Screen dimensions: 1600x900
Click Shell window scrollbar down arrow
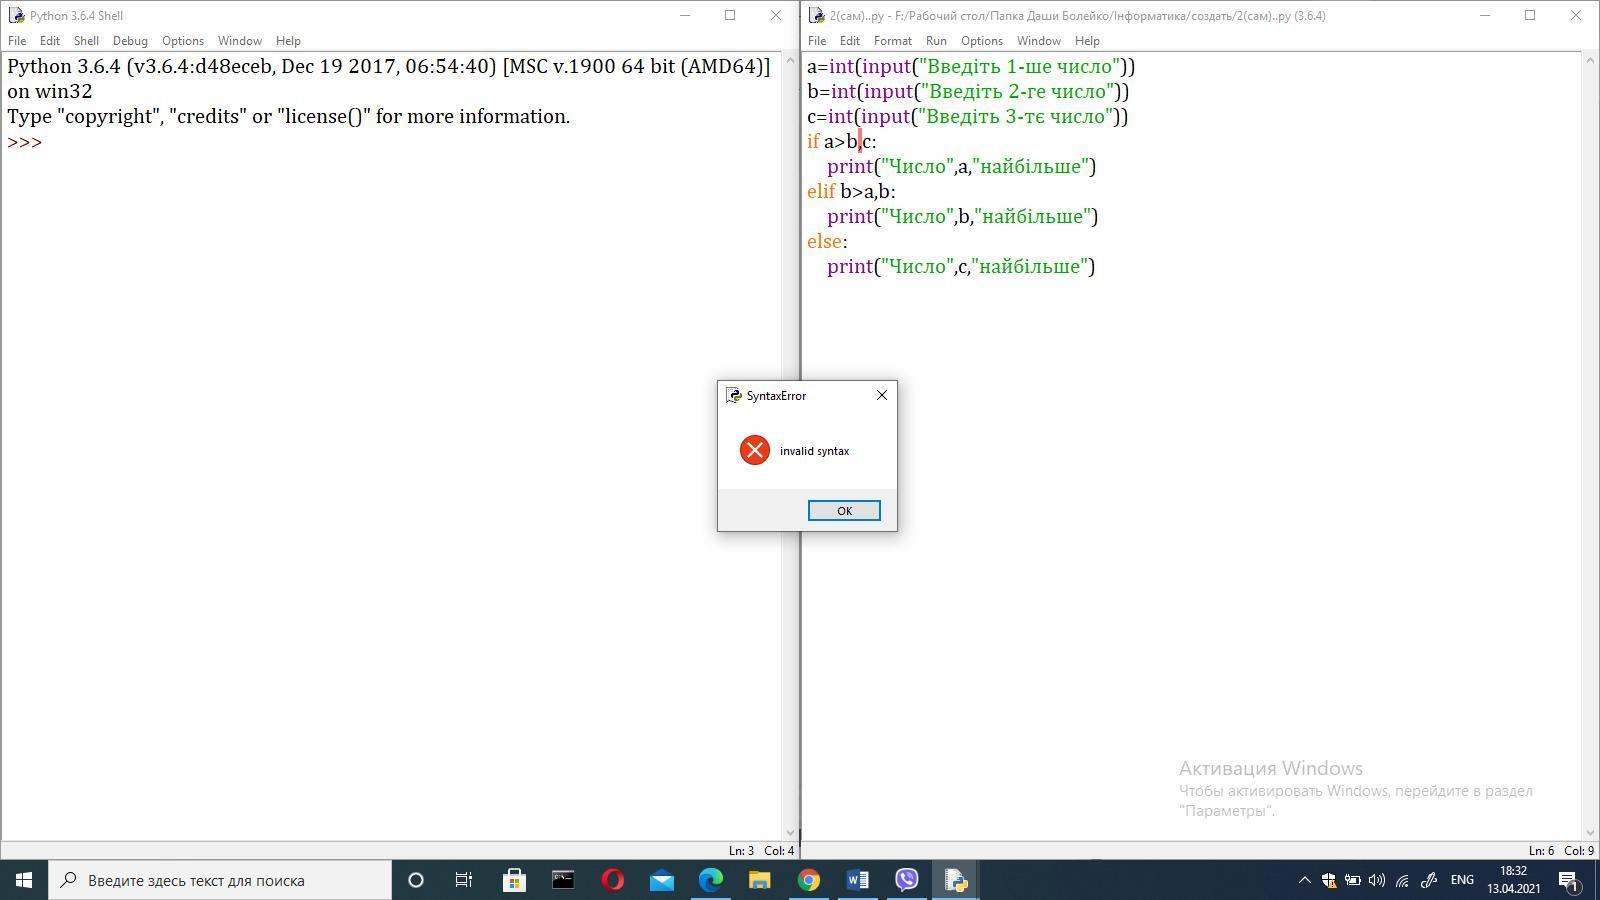click(x=790, y=832)
